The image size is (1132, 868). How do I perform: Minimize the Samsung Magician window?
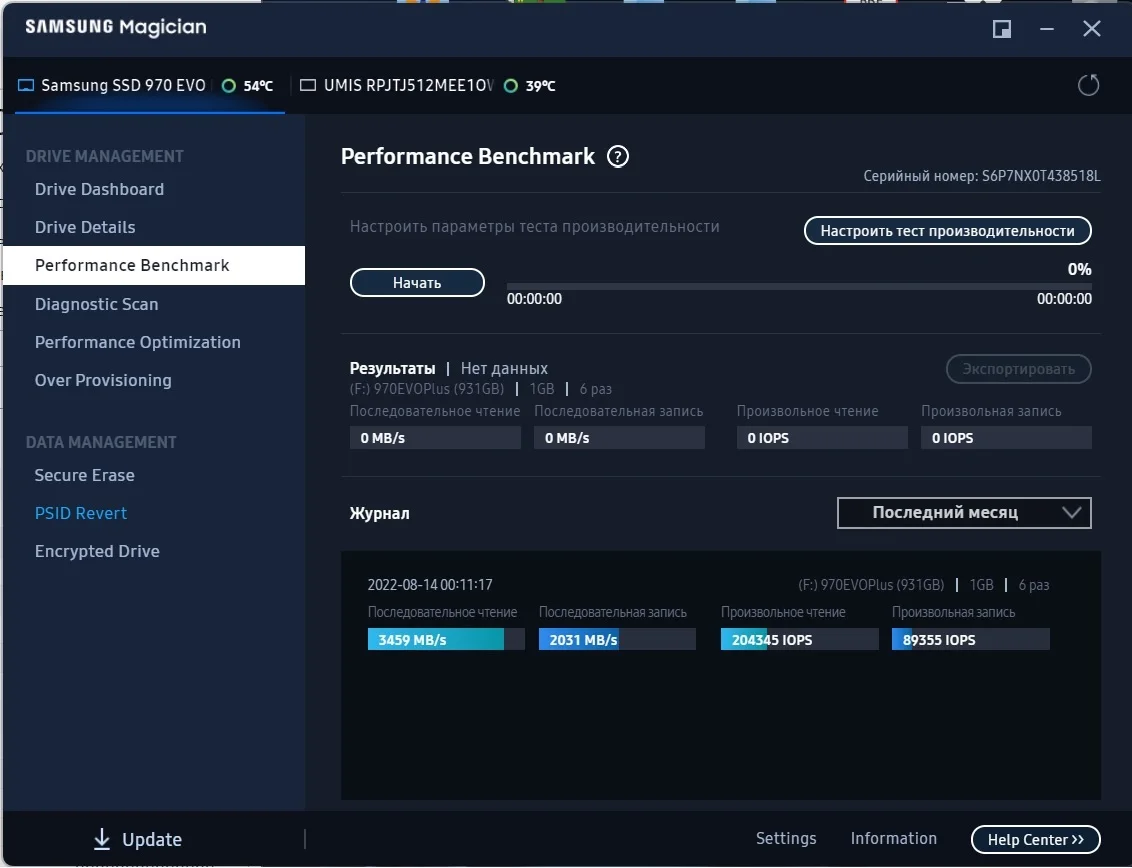coord(1047,29)
